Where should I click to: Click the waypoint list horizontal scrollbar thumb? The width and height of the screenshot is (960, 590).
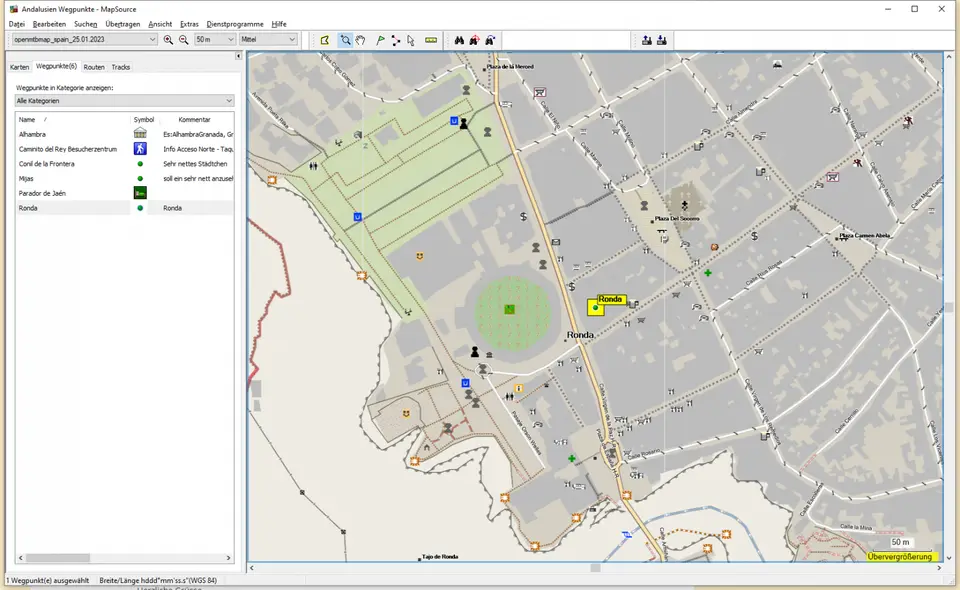[58, 558]
